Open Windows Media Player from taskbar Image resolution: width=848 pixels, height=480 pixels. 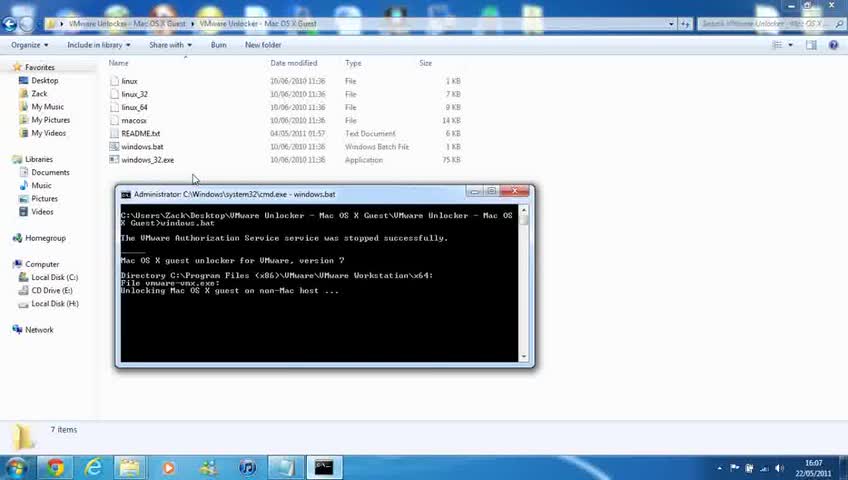click(x=169, y=468)
